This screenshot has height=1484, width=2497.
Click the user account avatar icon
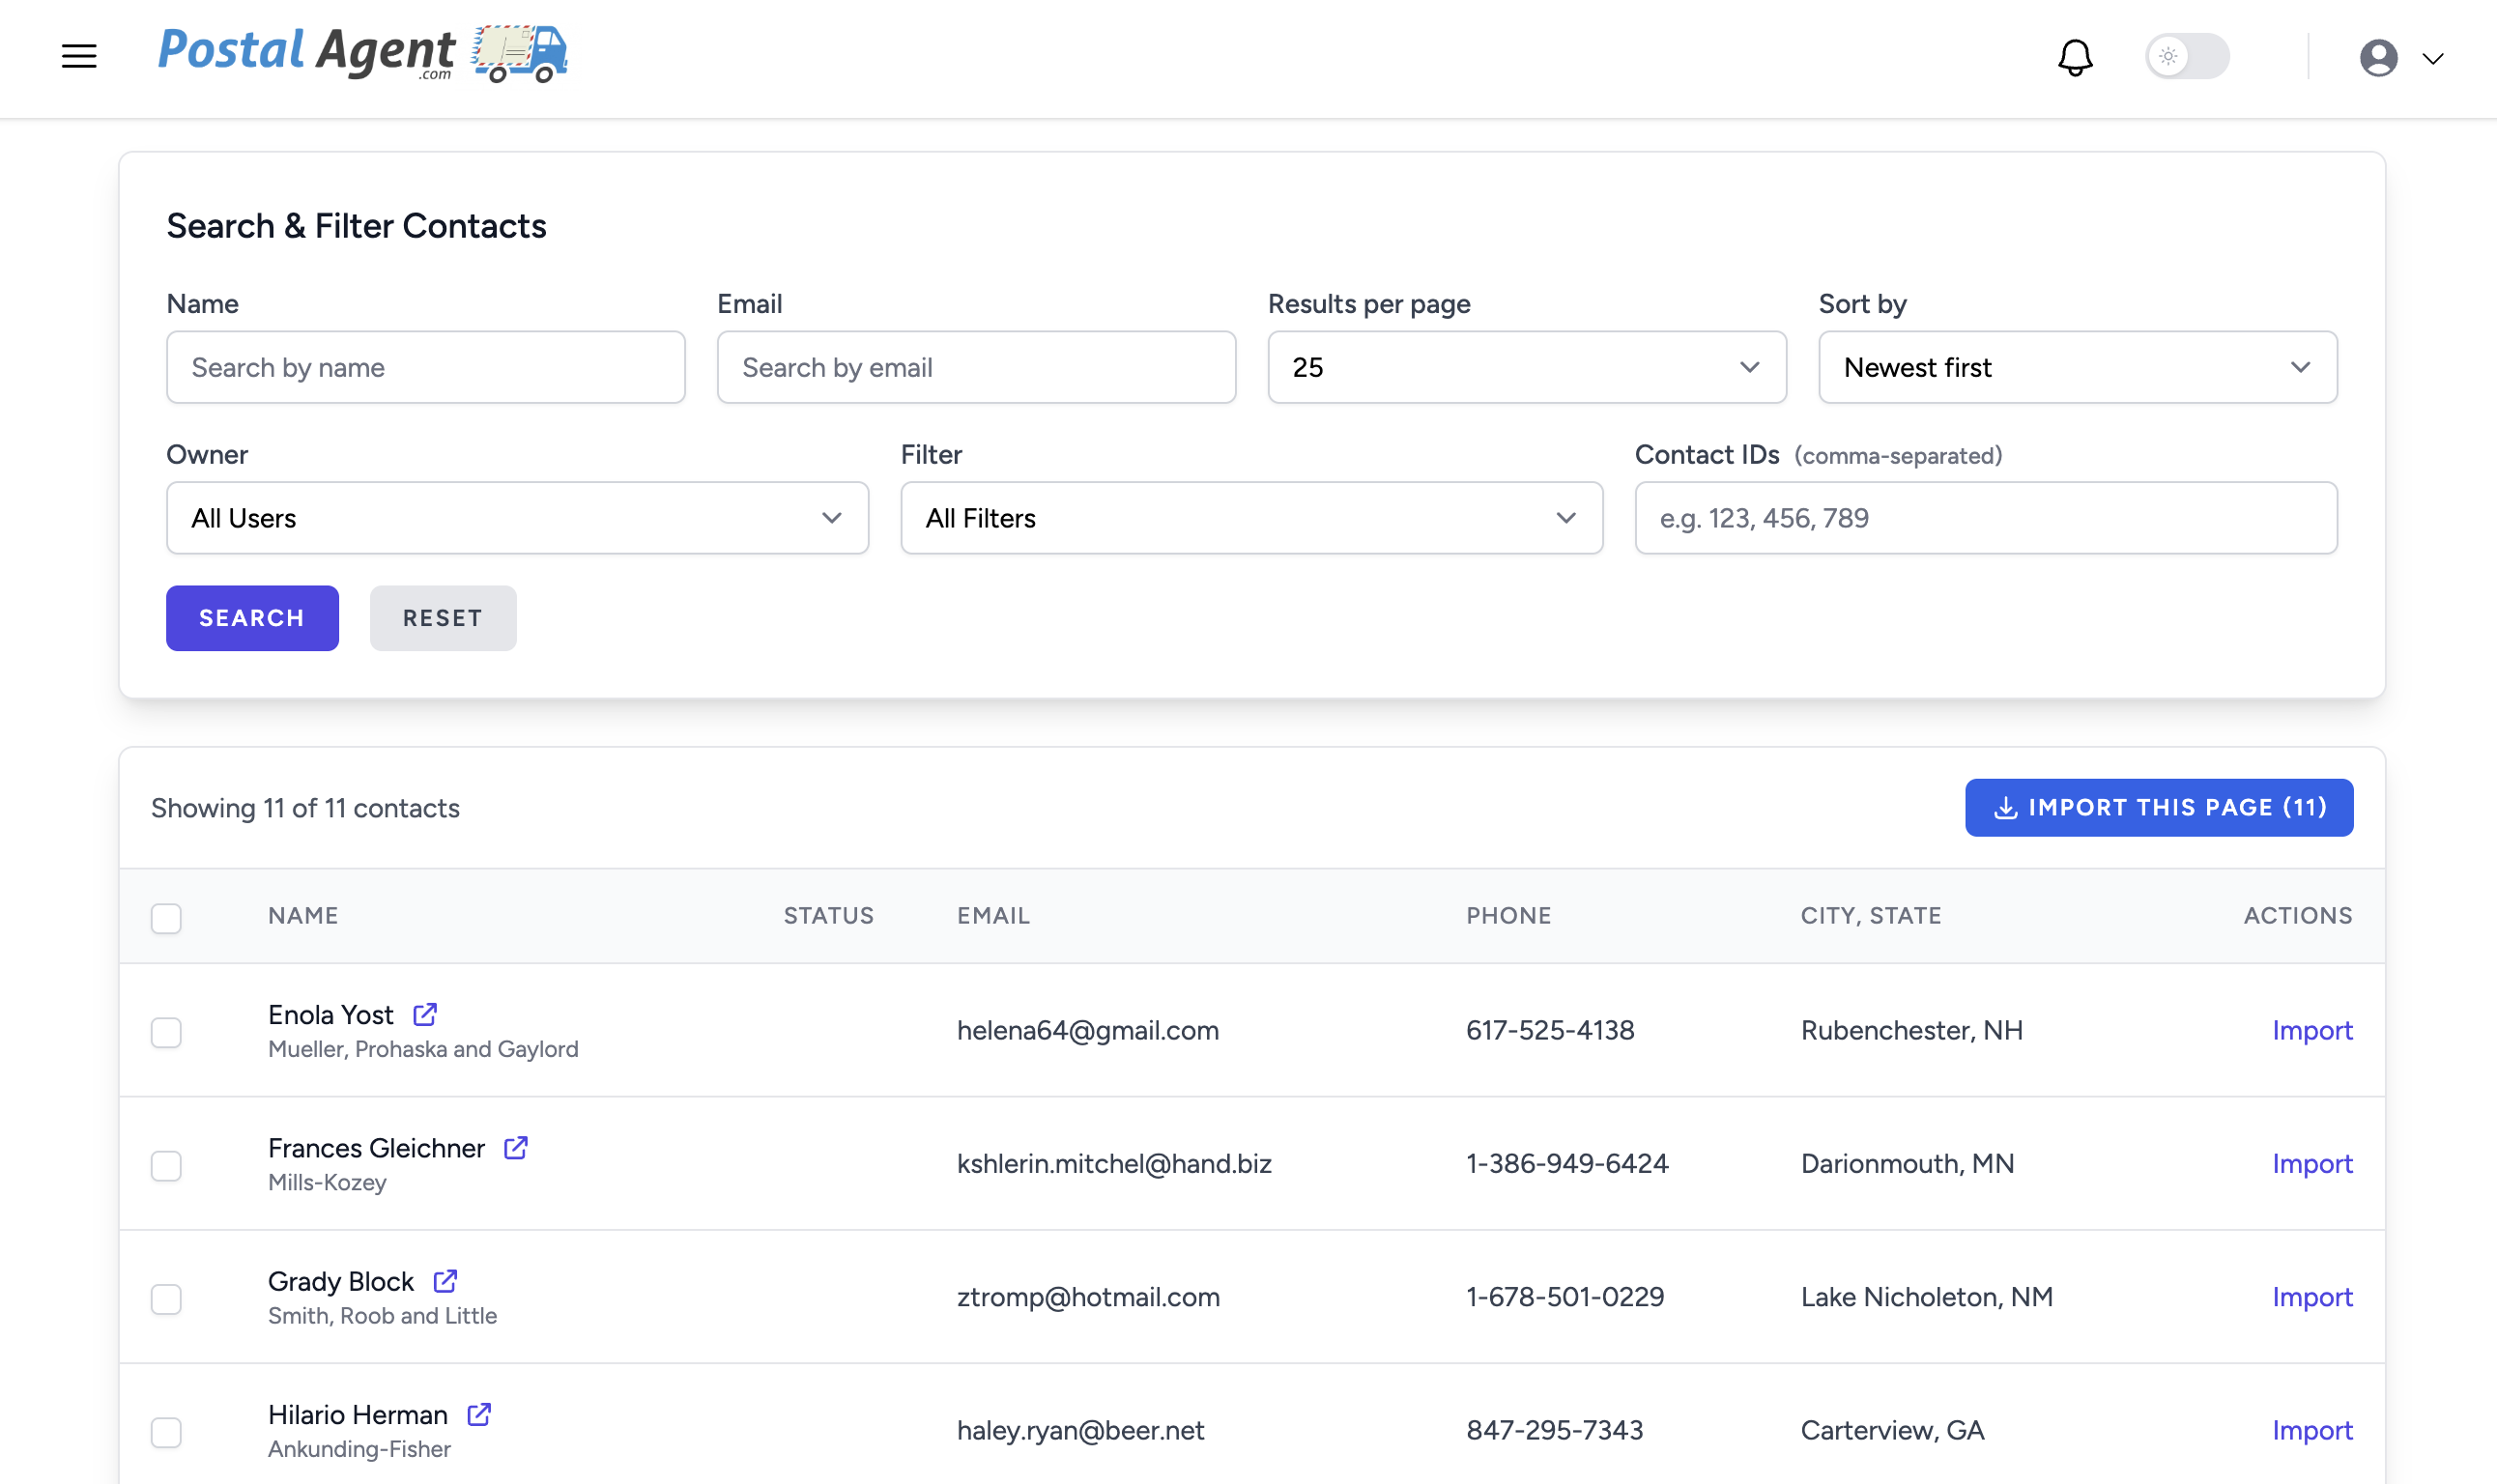[2378, 58]
